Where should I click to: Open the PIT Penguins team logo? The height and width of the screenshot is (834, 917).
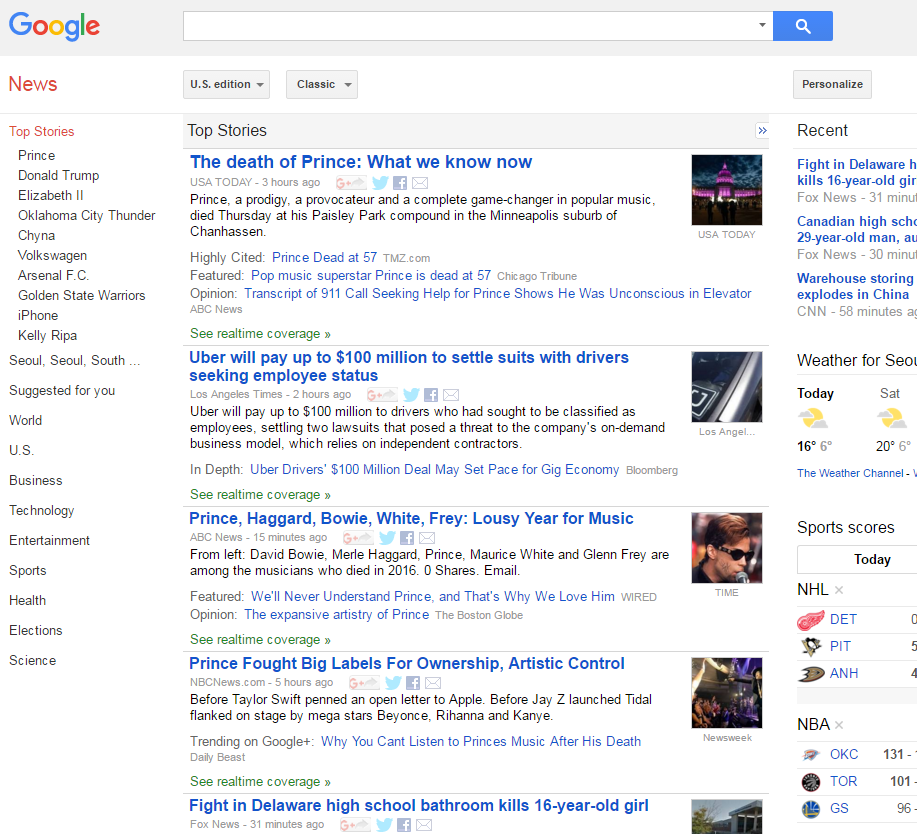pos(811,646)
